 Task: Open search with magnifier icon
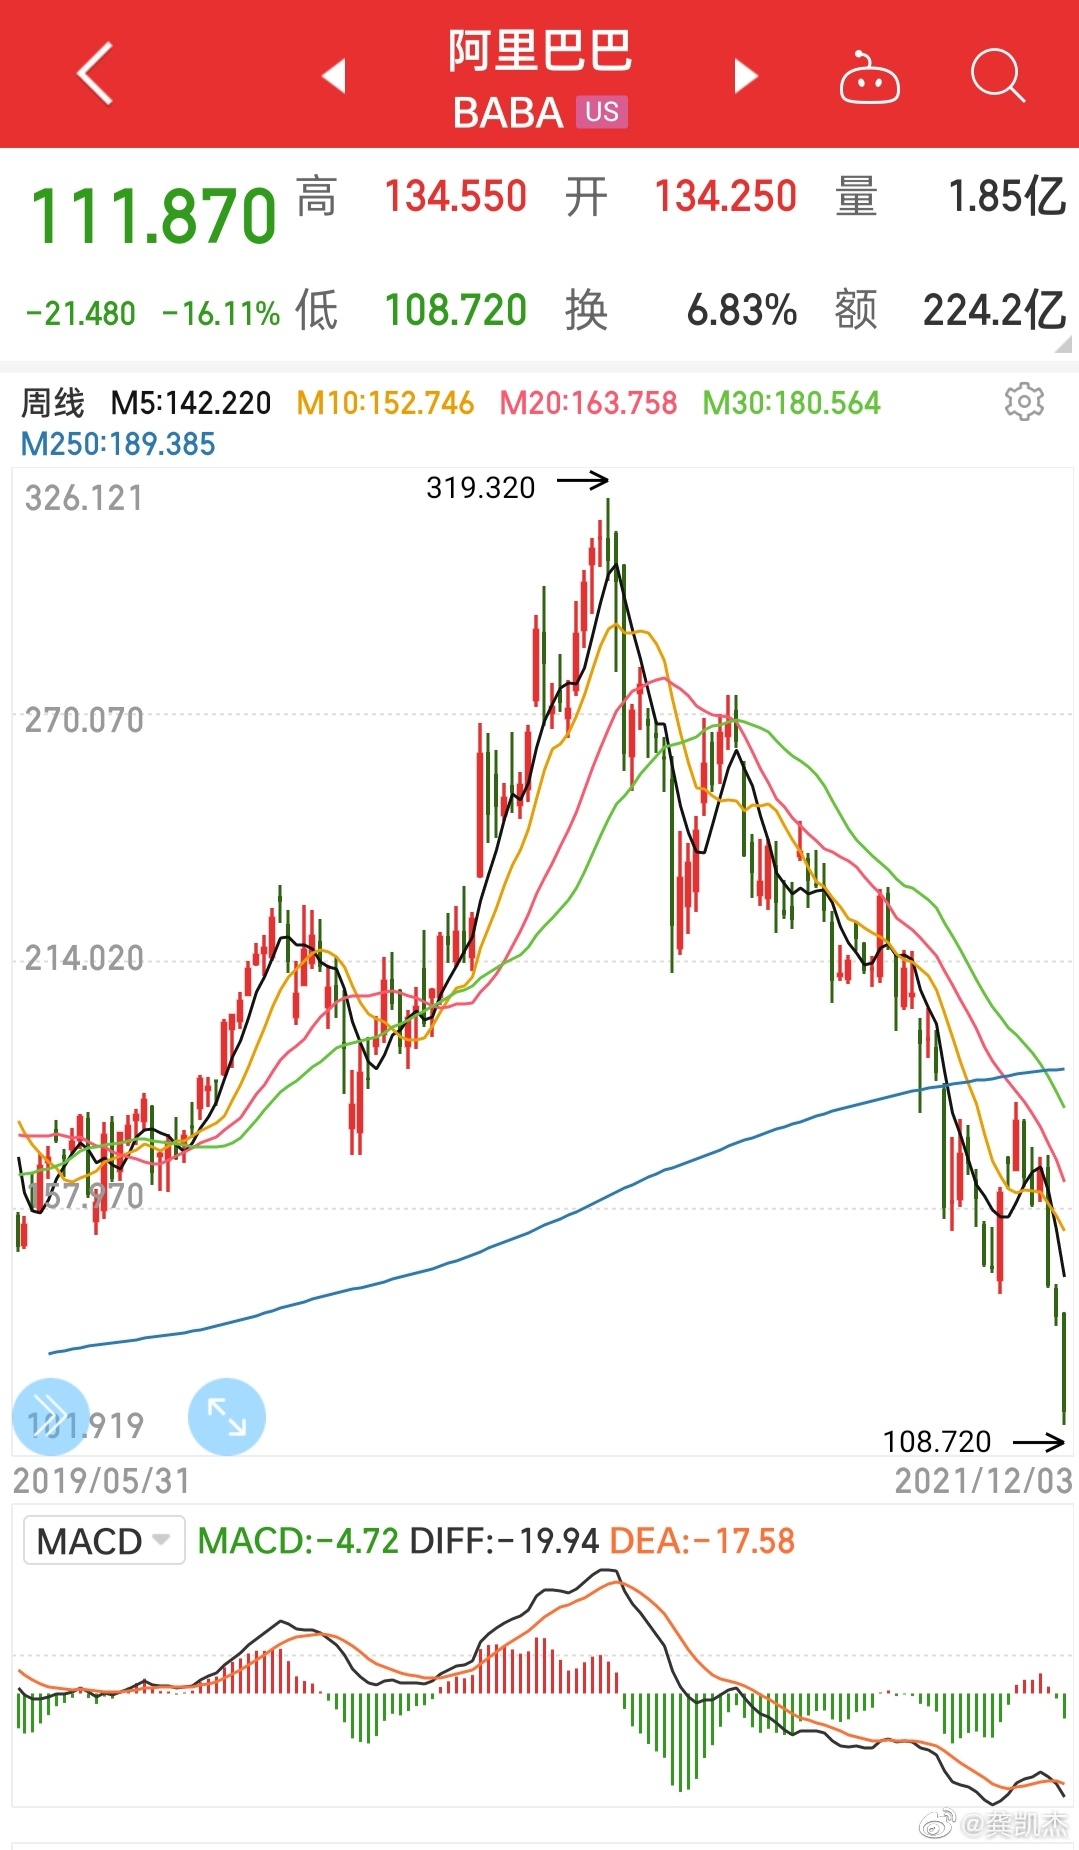pyautogui.click(x=998, y=75)
